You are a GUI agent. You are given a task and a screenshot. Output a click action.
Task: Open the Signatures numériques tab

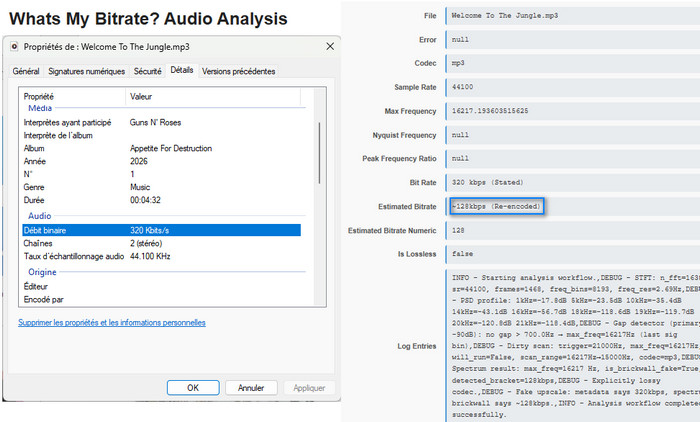pyautogui.click(x=87, y=71)
